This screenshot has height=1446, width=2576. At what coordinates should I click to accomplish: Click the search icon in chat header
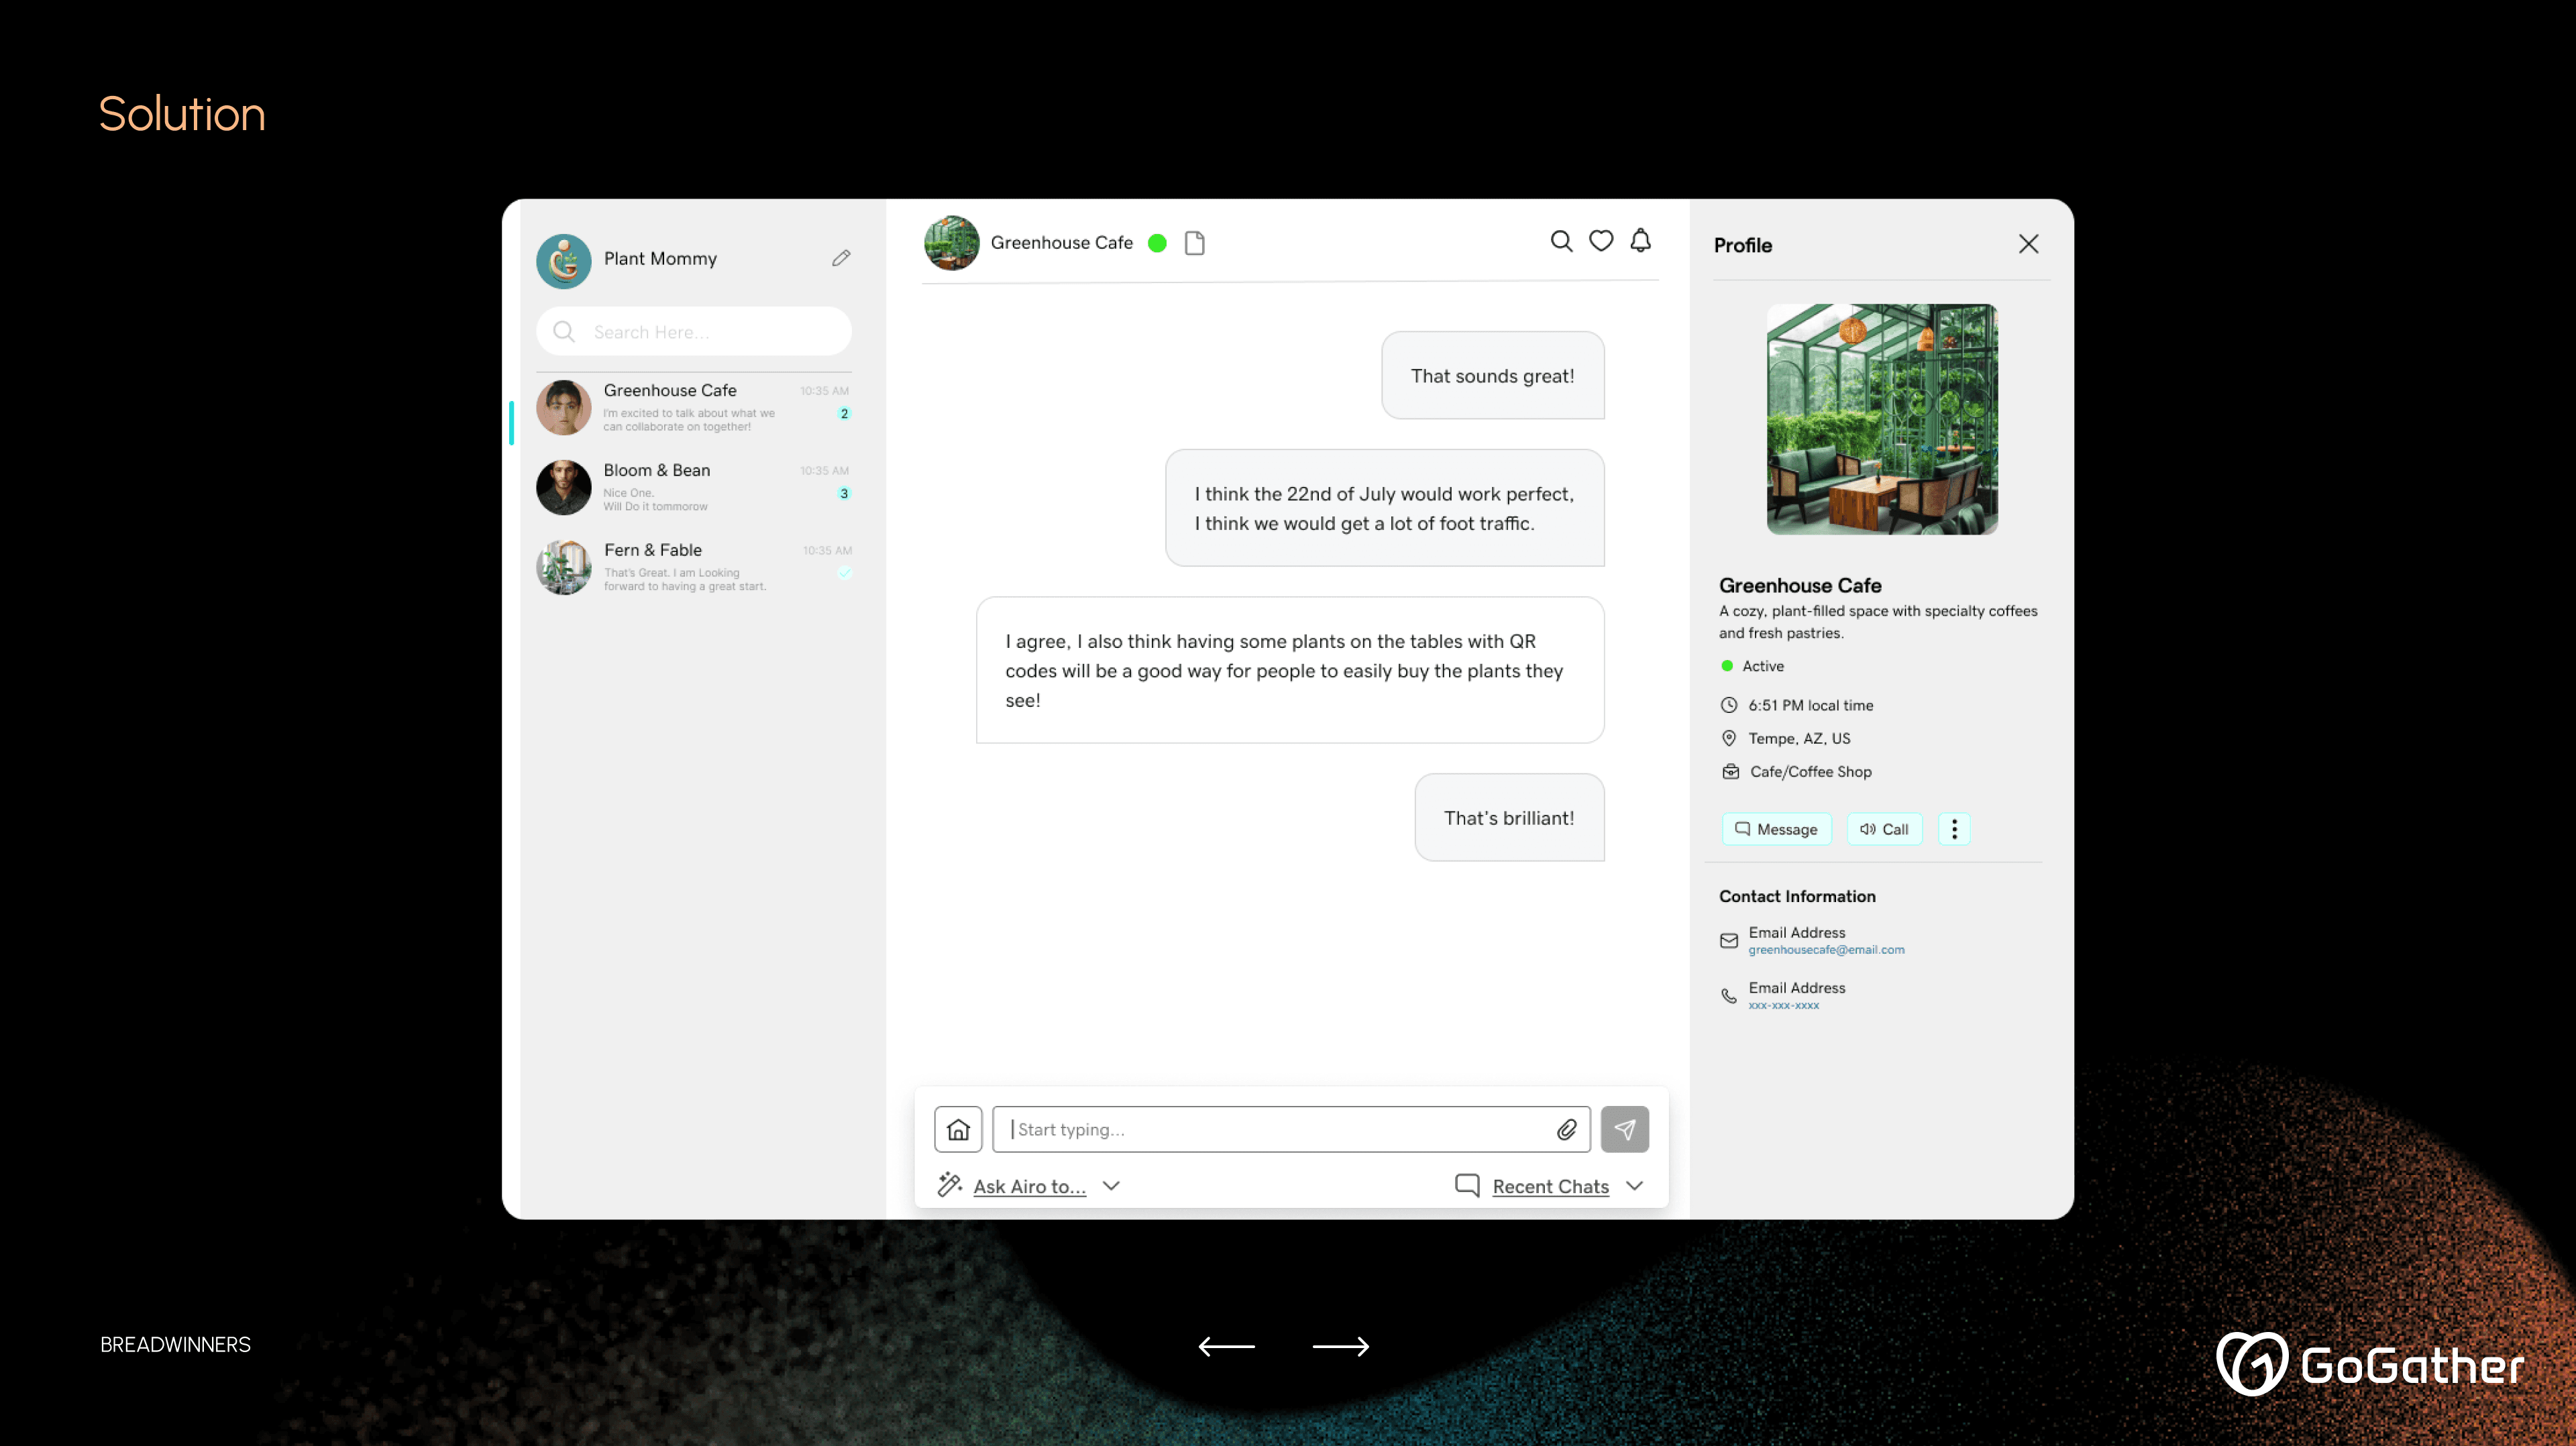[1561, 241]
